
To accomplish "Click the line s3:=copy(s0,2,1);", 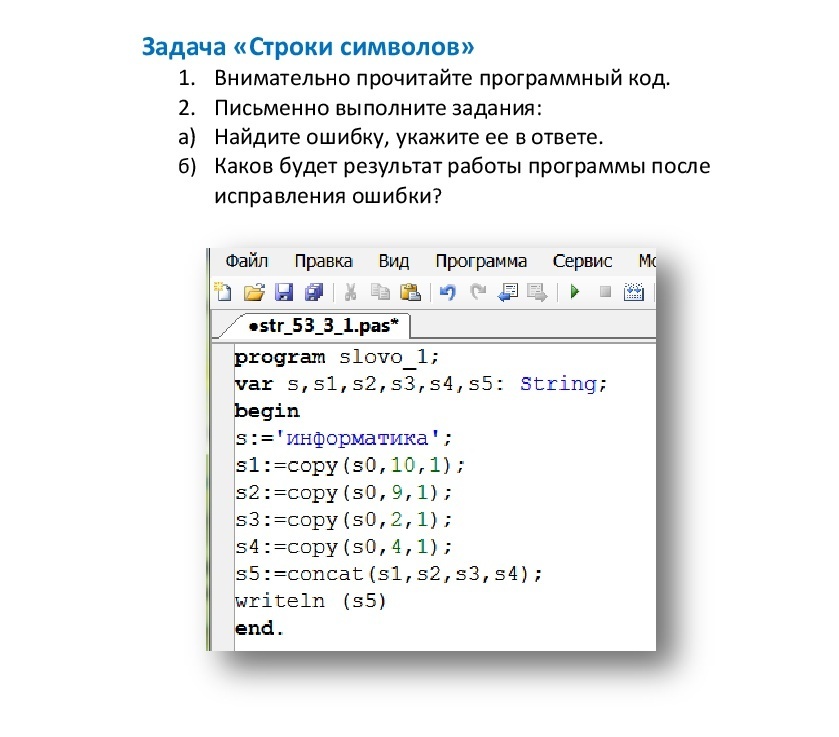I will (344, 520).
